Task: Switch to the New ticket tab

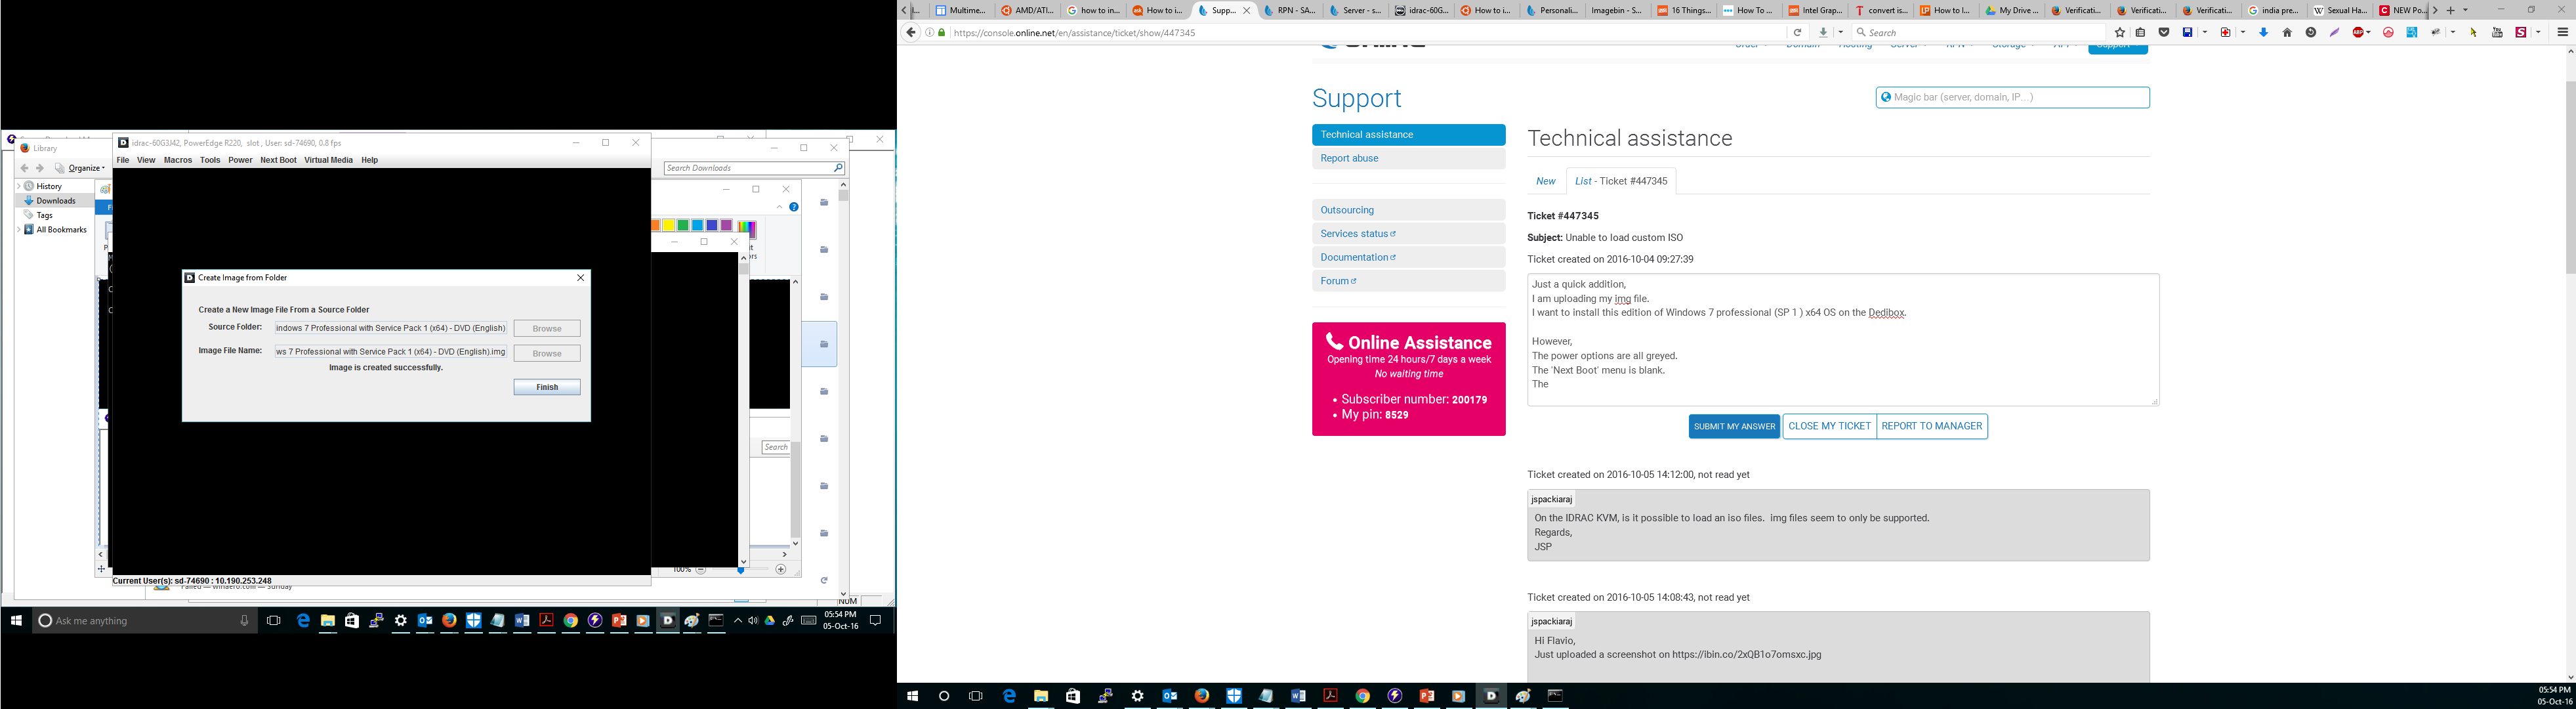Action: pyautogui.click(x=1545, y=181)
